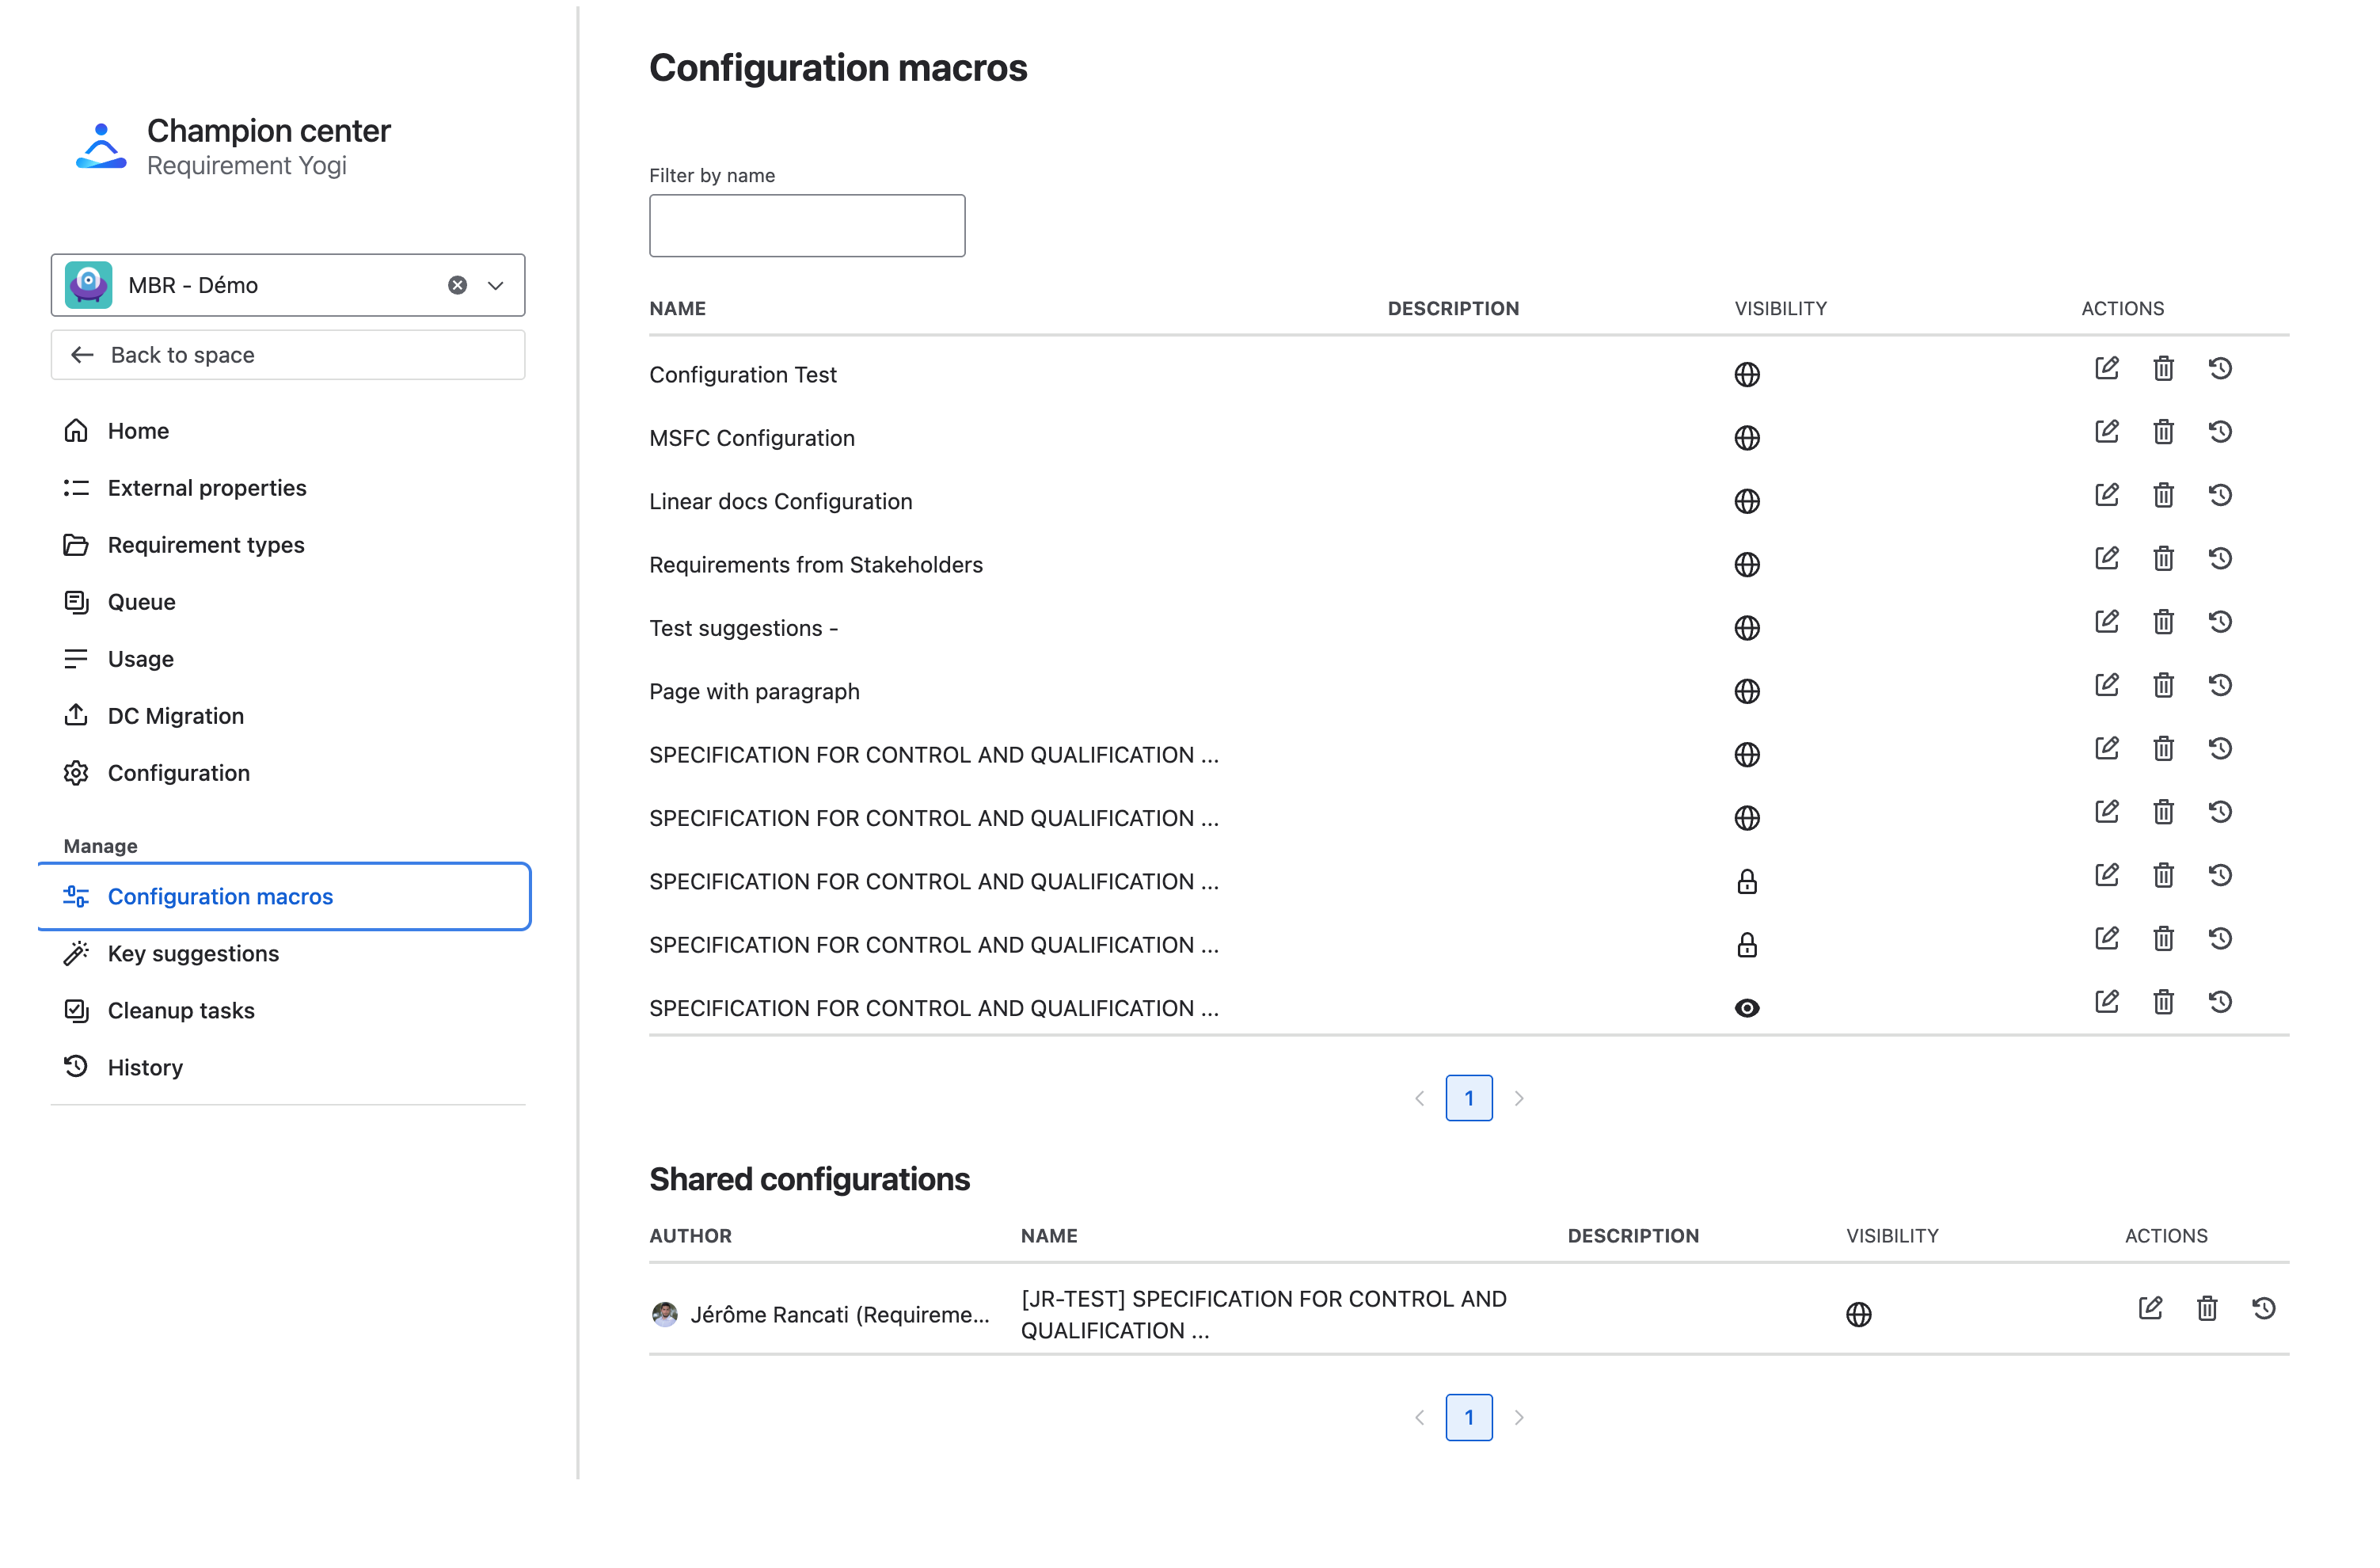
Task: Open the Requirement types section
Action: point(206,545)
